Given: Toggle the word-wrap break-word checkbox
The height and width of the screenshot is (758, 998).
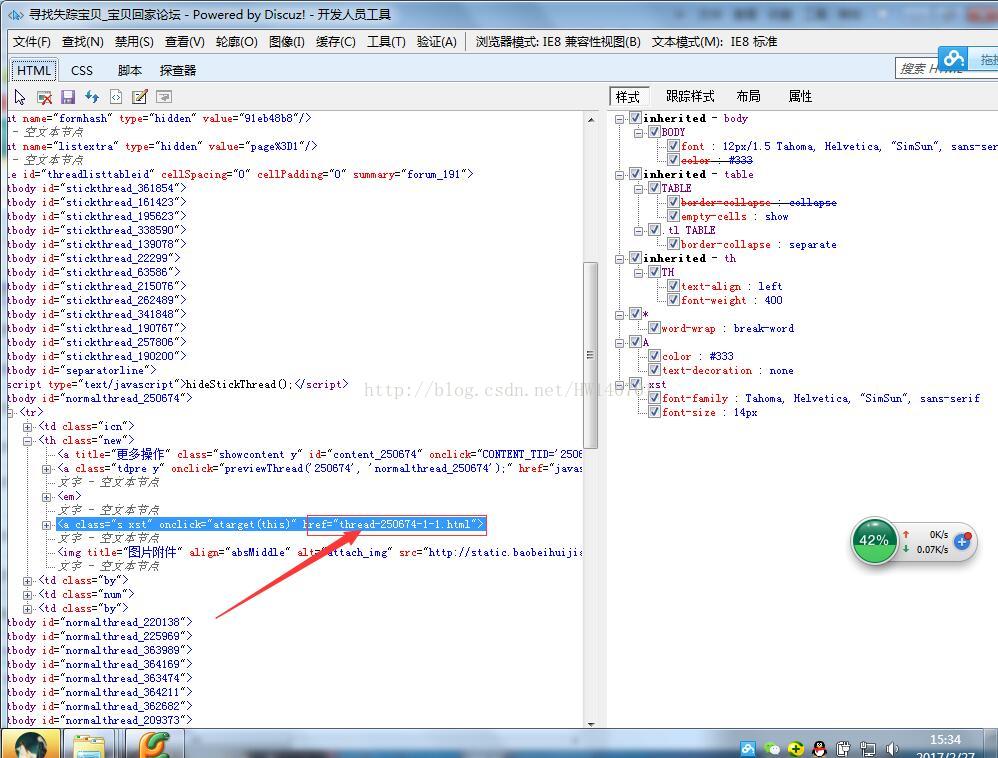Looking at the screenshot, I should click(x=654, y=328).
